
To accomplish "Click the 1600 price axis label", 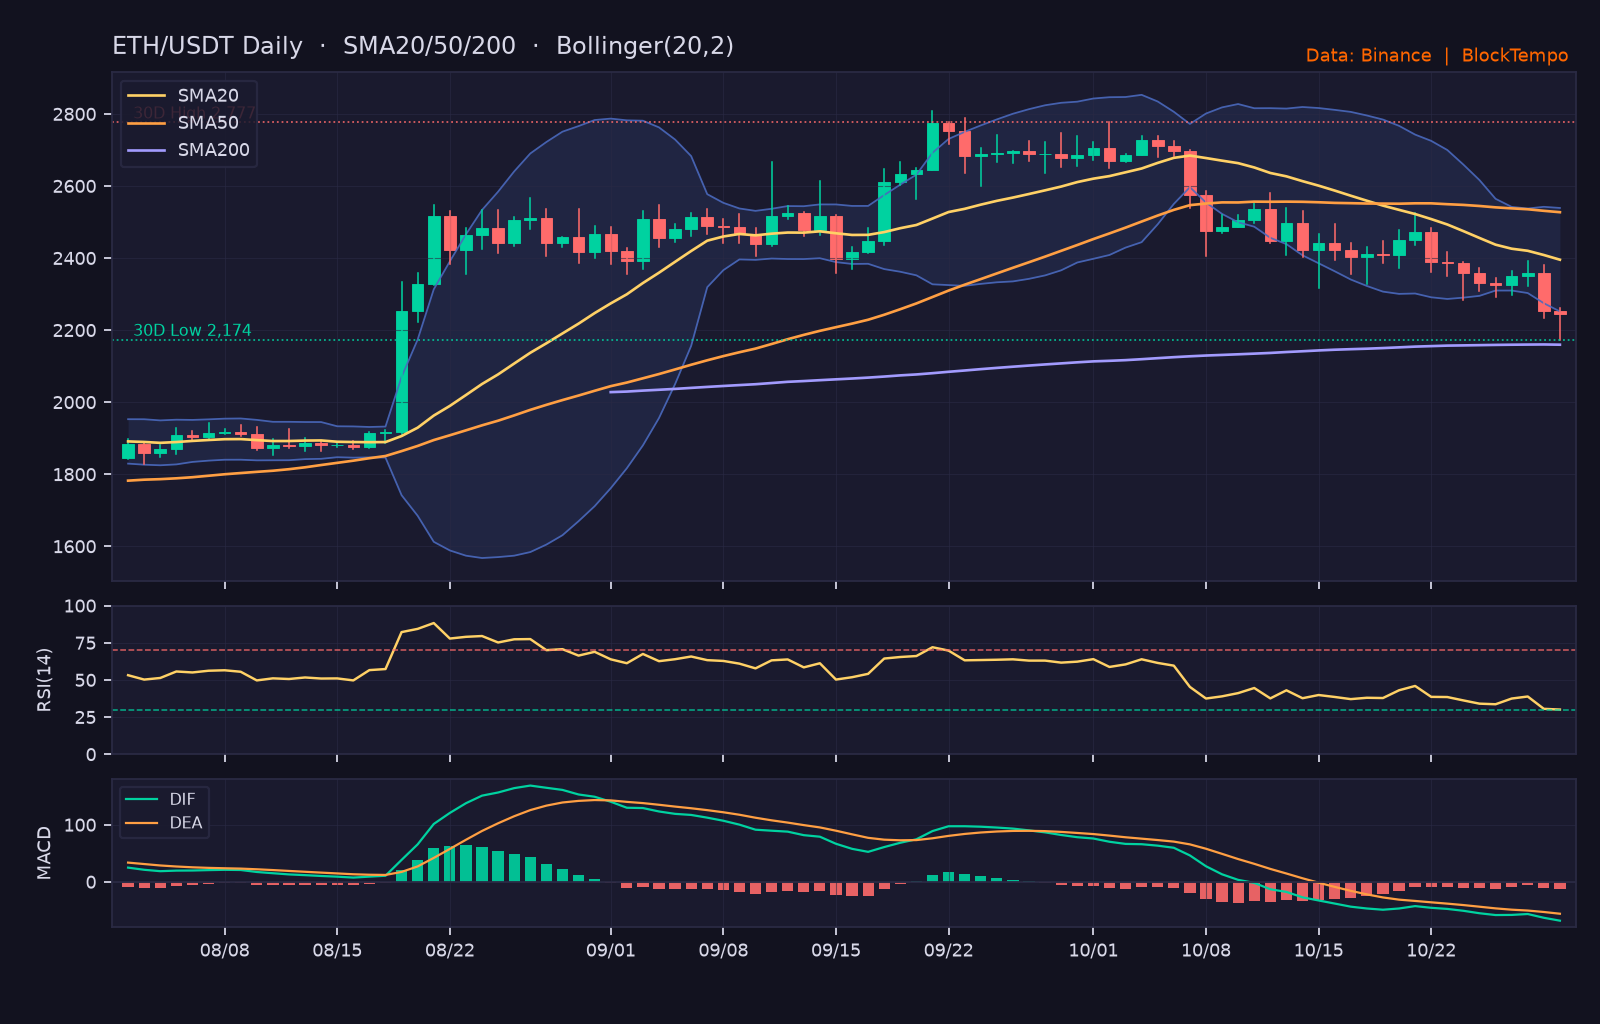I will 75,547.
